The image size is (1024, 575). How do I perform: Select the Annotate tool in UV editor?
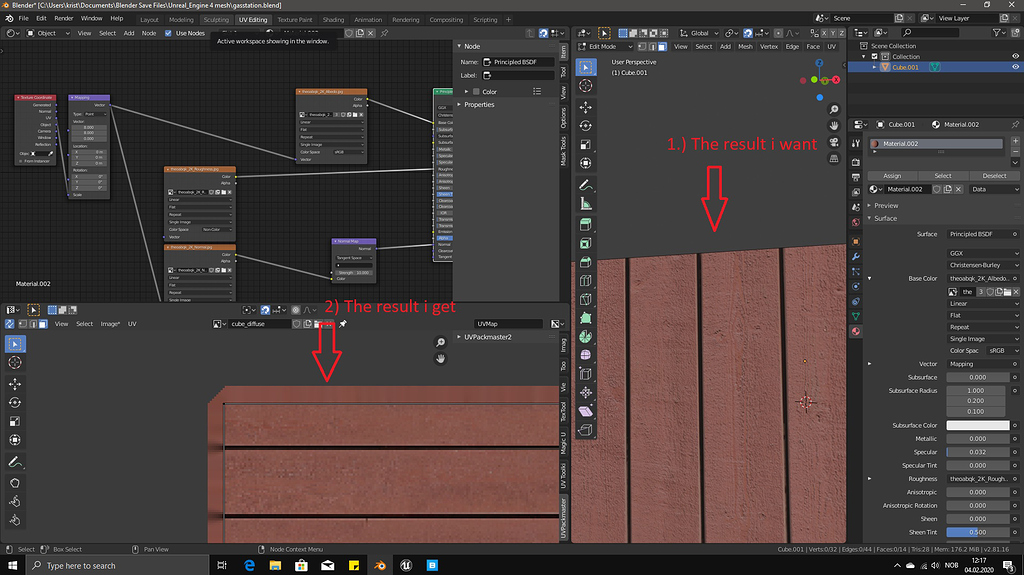tap(15, 463)
